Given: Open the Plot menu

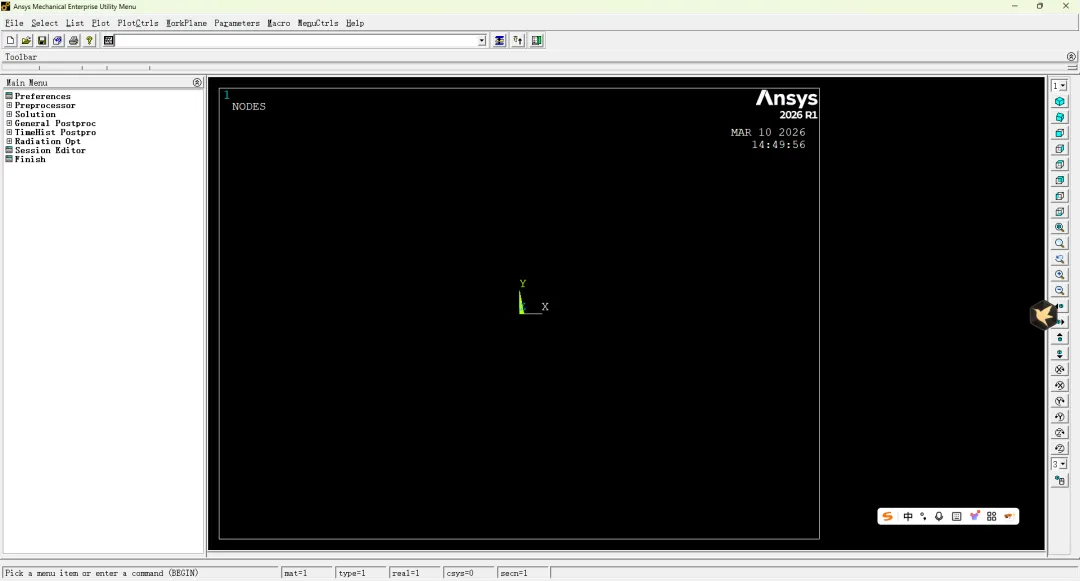Looking at the screenshot, I should (101, 23).
